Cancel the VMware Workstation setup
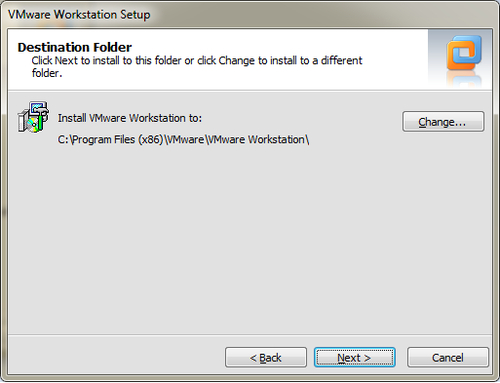 click(x=448, y=357)
